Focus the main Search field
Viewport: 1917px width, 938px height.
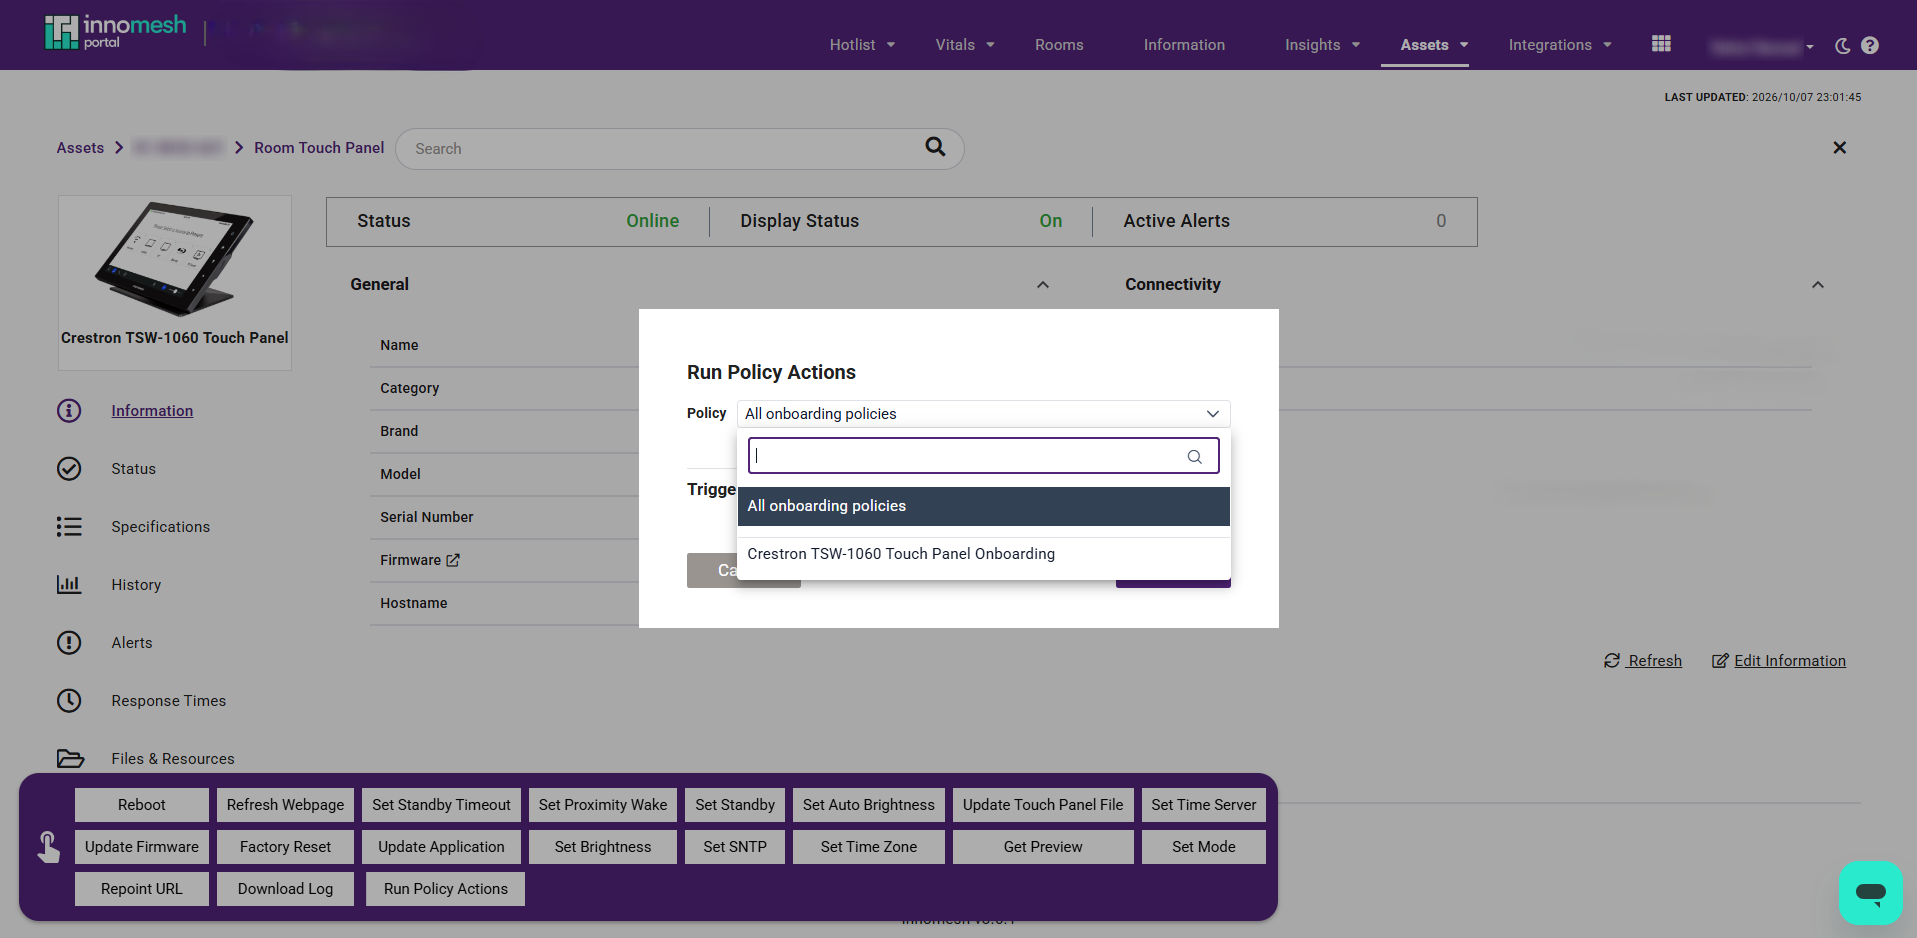point(680,148)
